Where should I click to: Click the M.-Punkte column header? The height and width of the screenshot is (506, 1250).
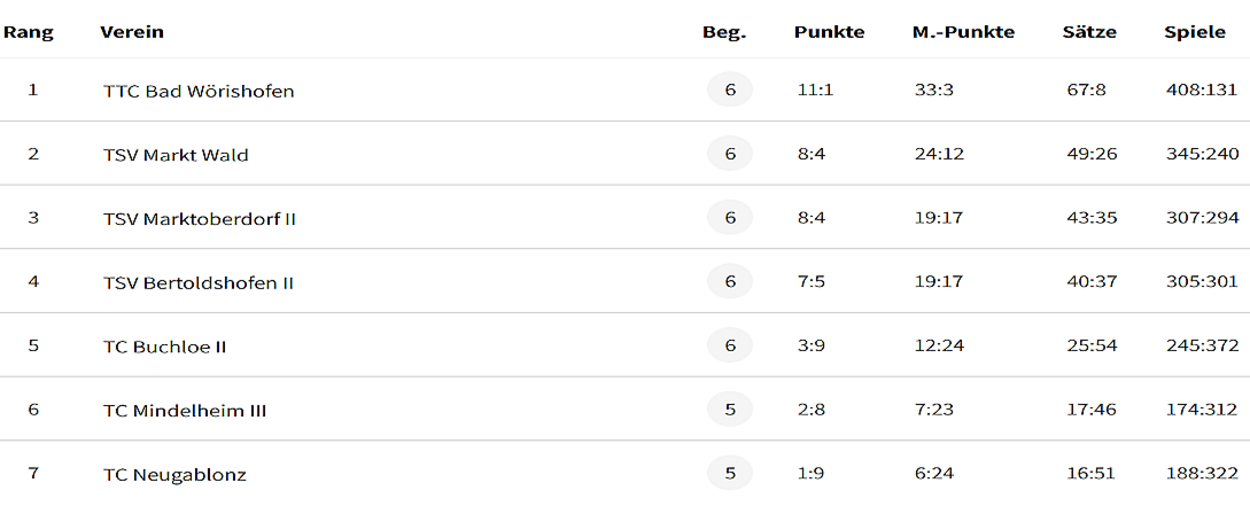pyautogui.click(x=963, y=32)
